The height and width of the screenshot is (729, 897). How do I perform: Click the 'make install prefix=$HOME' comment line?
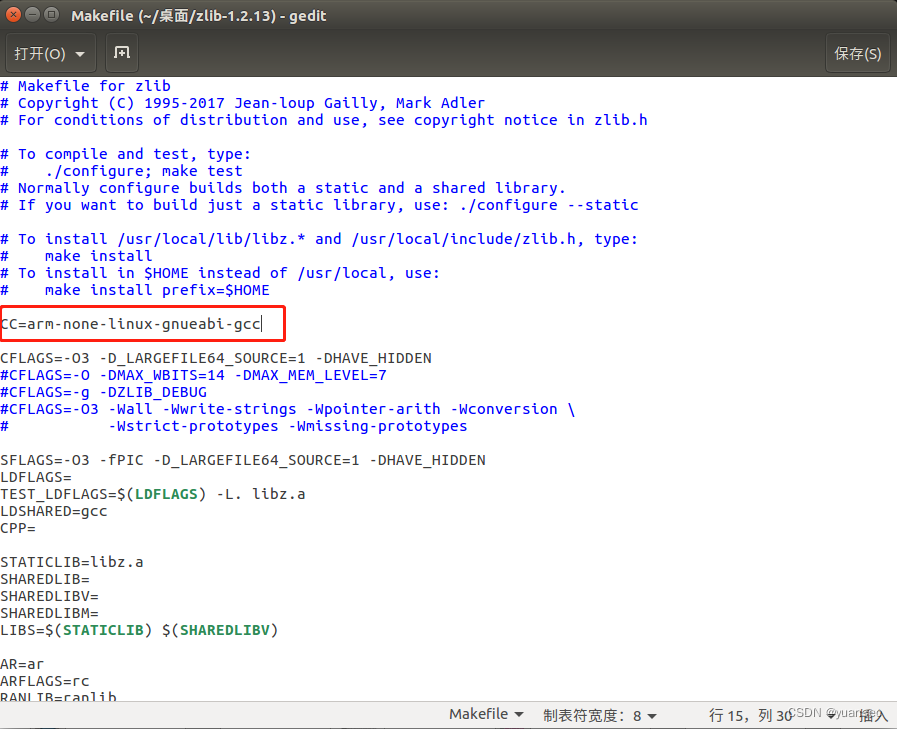point(135,290)
